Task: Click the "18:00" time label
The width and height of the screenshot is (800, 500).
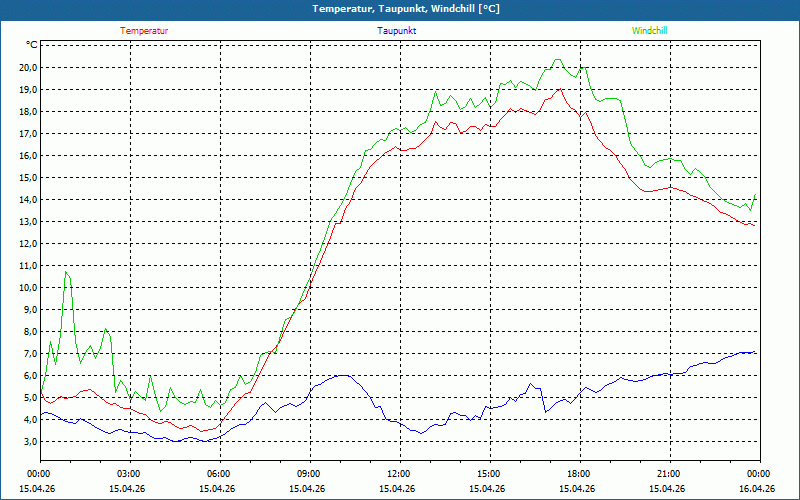Action: point(580,473)
